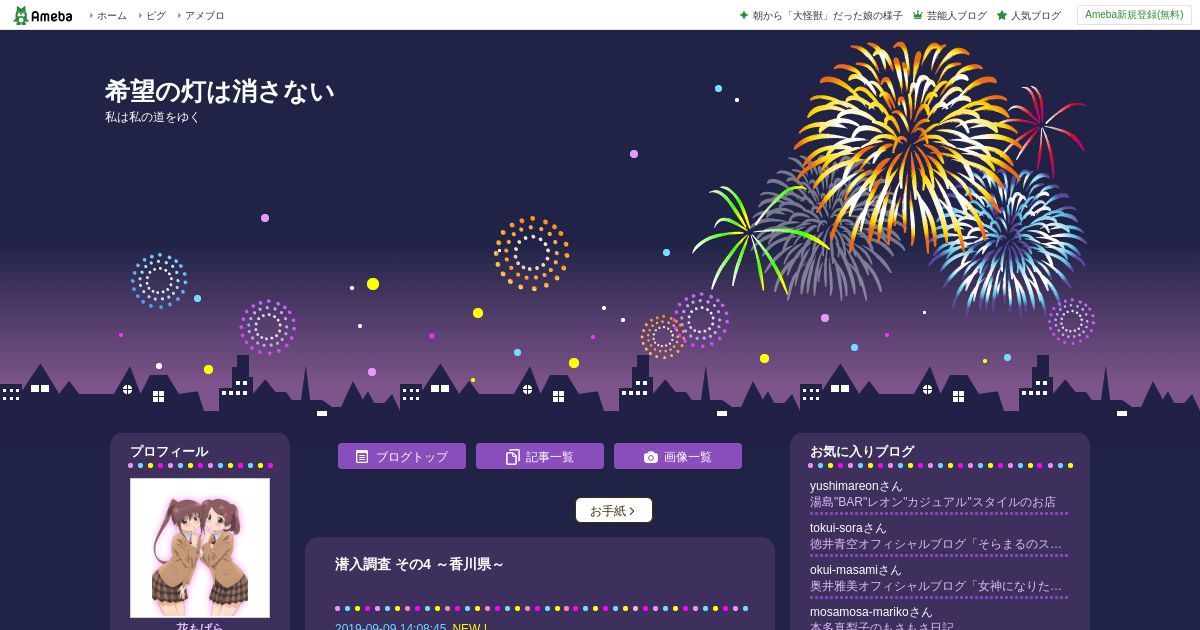Viewport: 1200px width, 630px height.
Task: Click the camera icon on 画像一覧 button
Action: (651, 457)
